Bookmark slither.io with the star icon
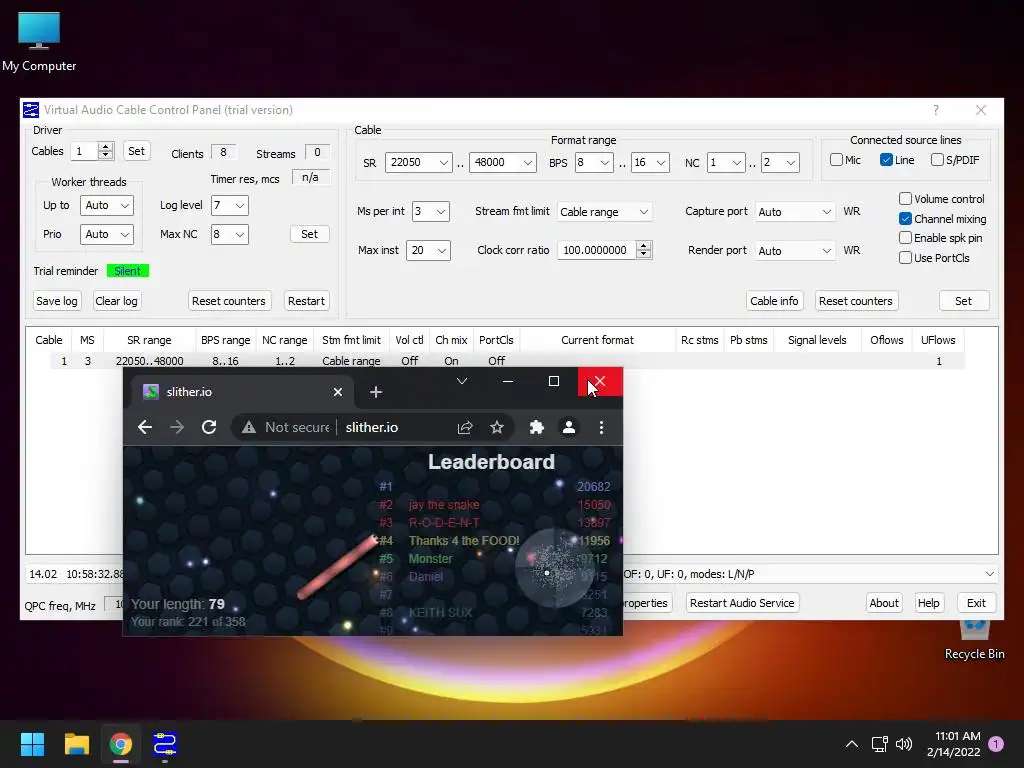Viewport: 1024px width, 768px height. click(x=497, y=427)
